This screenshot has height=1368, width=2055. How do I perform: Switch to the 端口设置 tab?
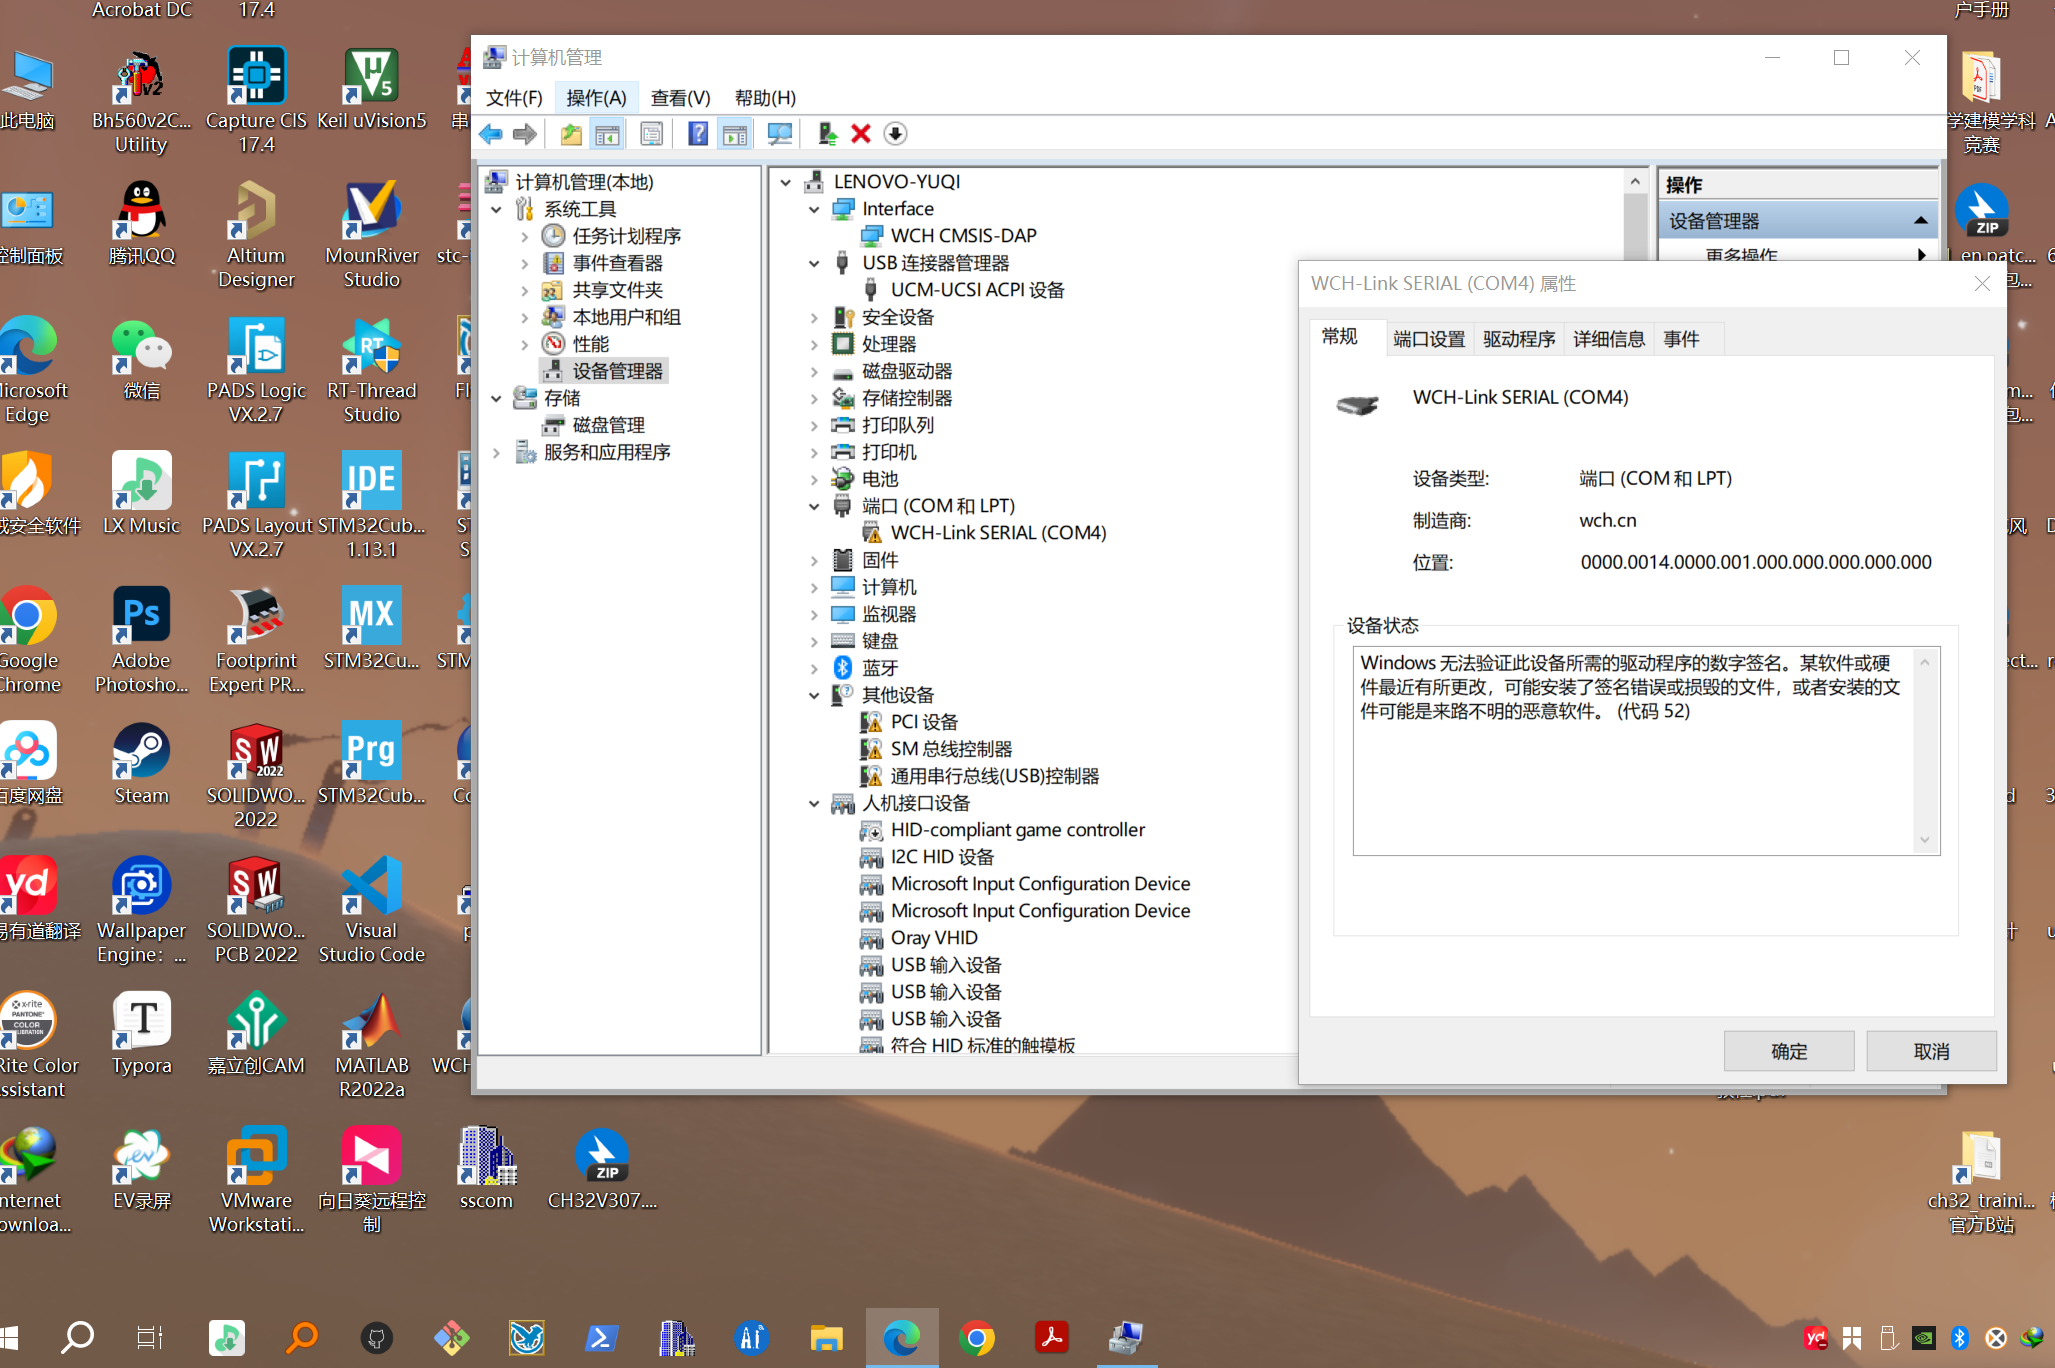click(x=1429, y=339)
